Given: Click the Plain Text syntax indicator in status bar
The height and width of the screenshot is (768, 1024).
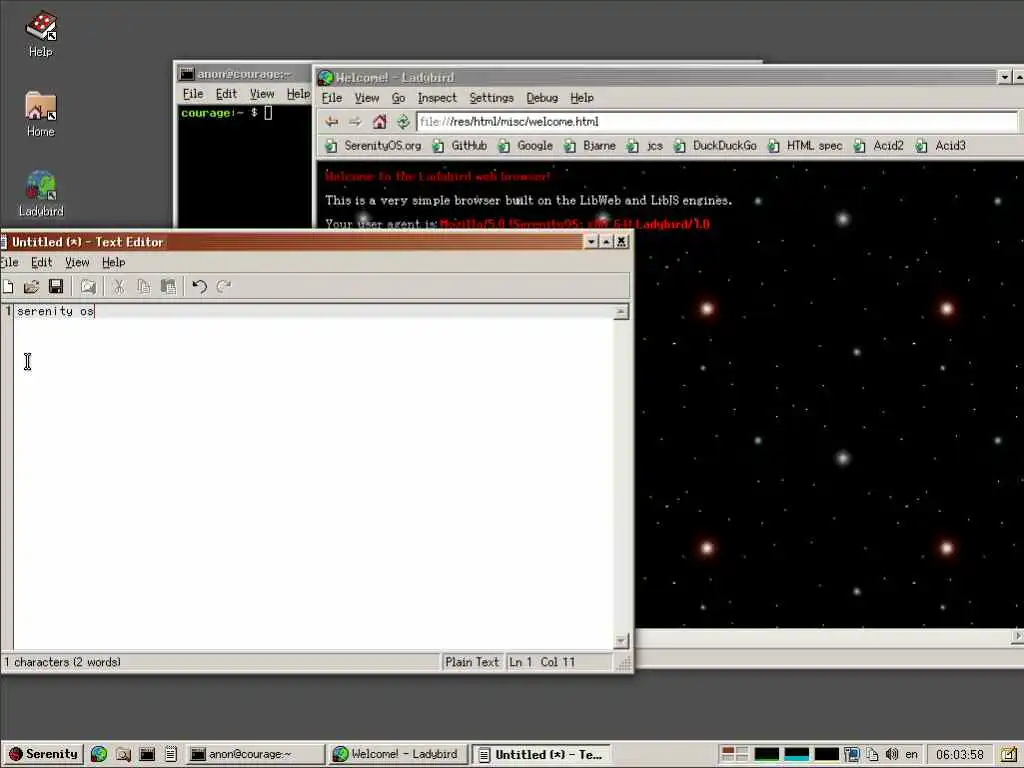Looking at the screenshot, I should 472,662.
